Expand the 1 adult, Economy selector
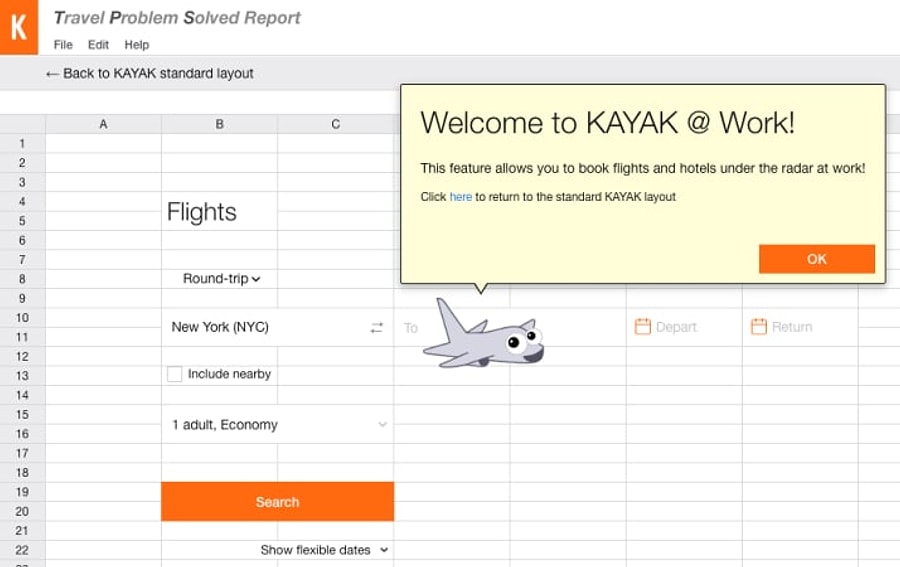 pos(278,425)
